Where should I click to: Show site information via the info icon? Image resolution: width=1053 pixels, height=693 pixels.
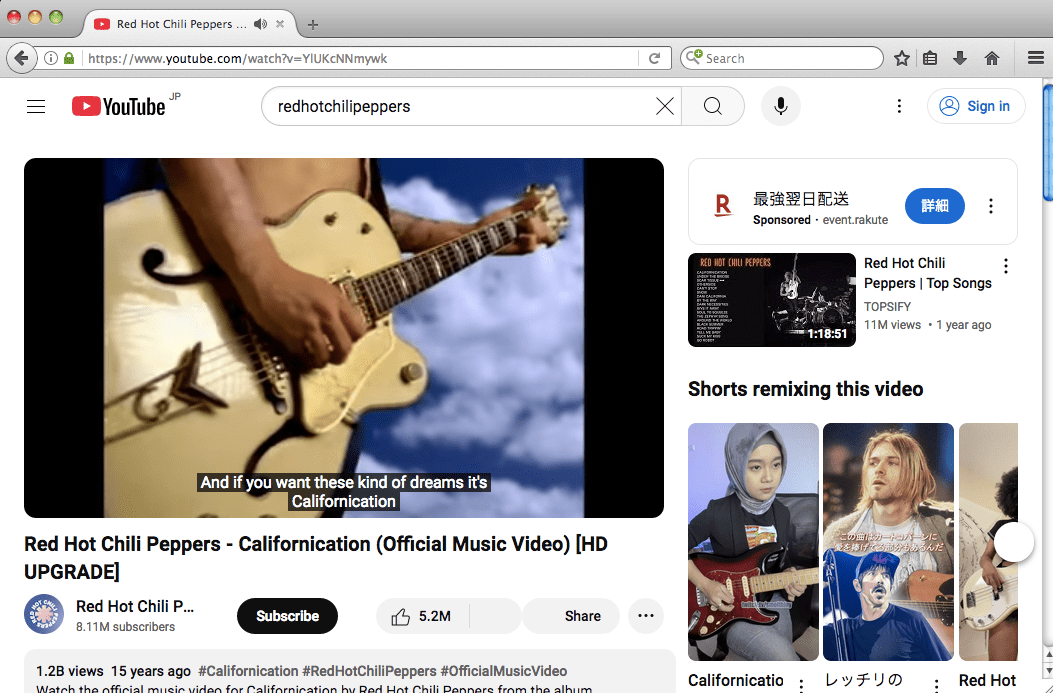[50, 58]
